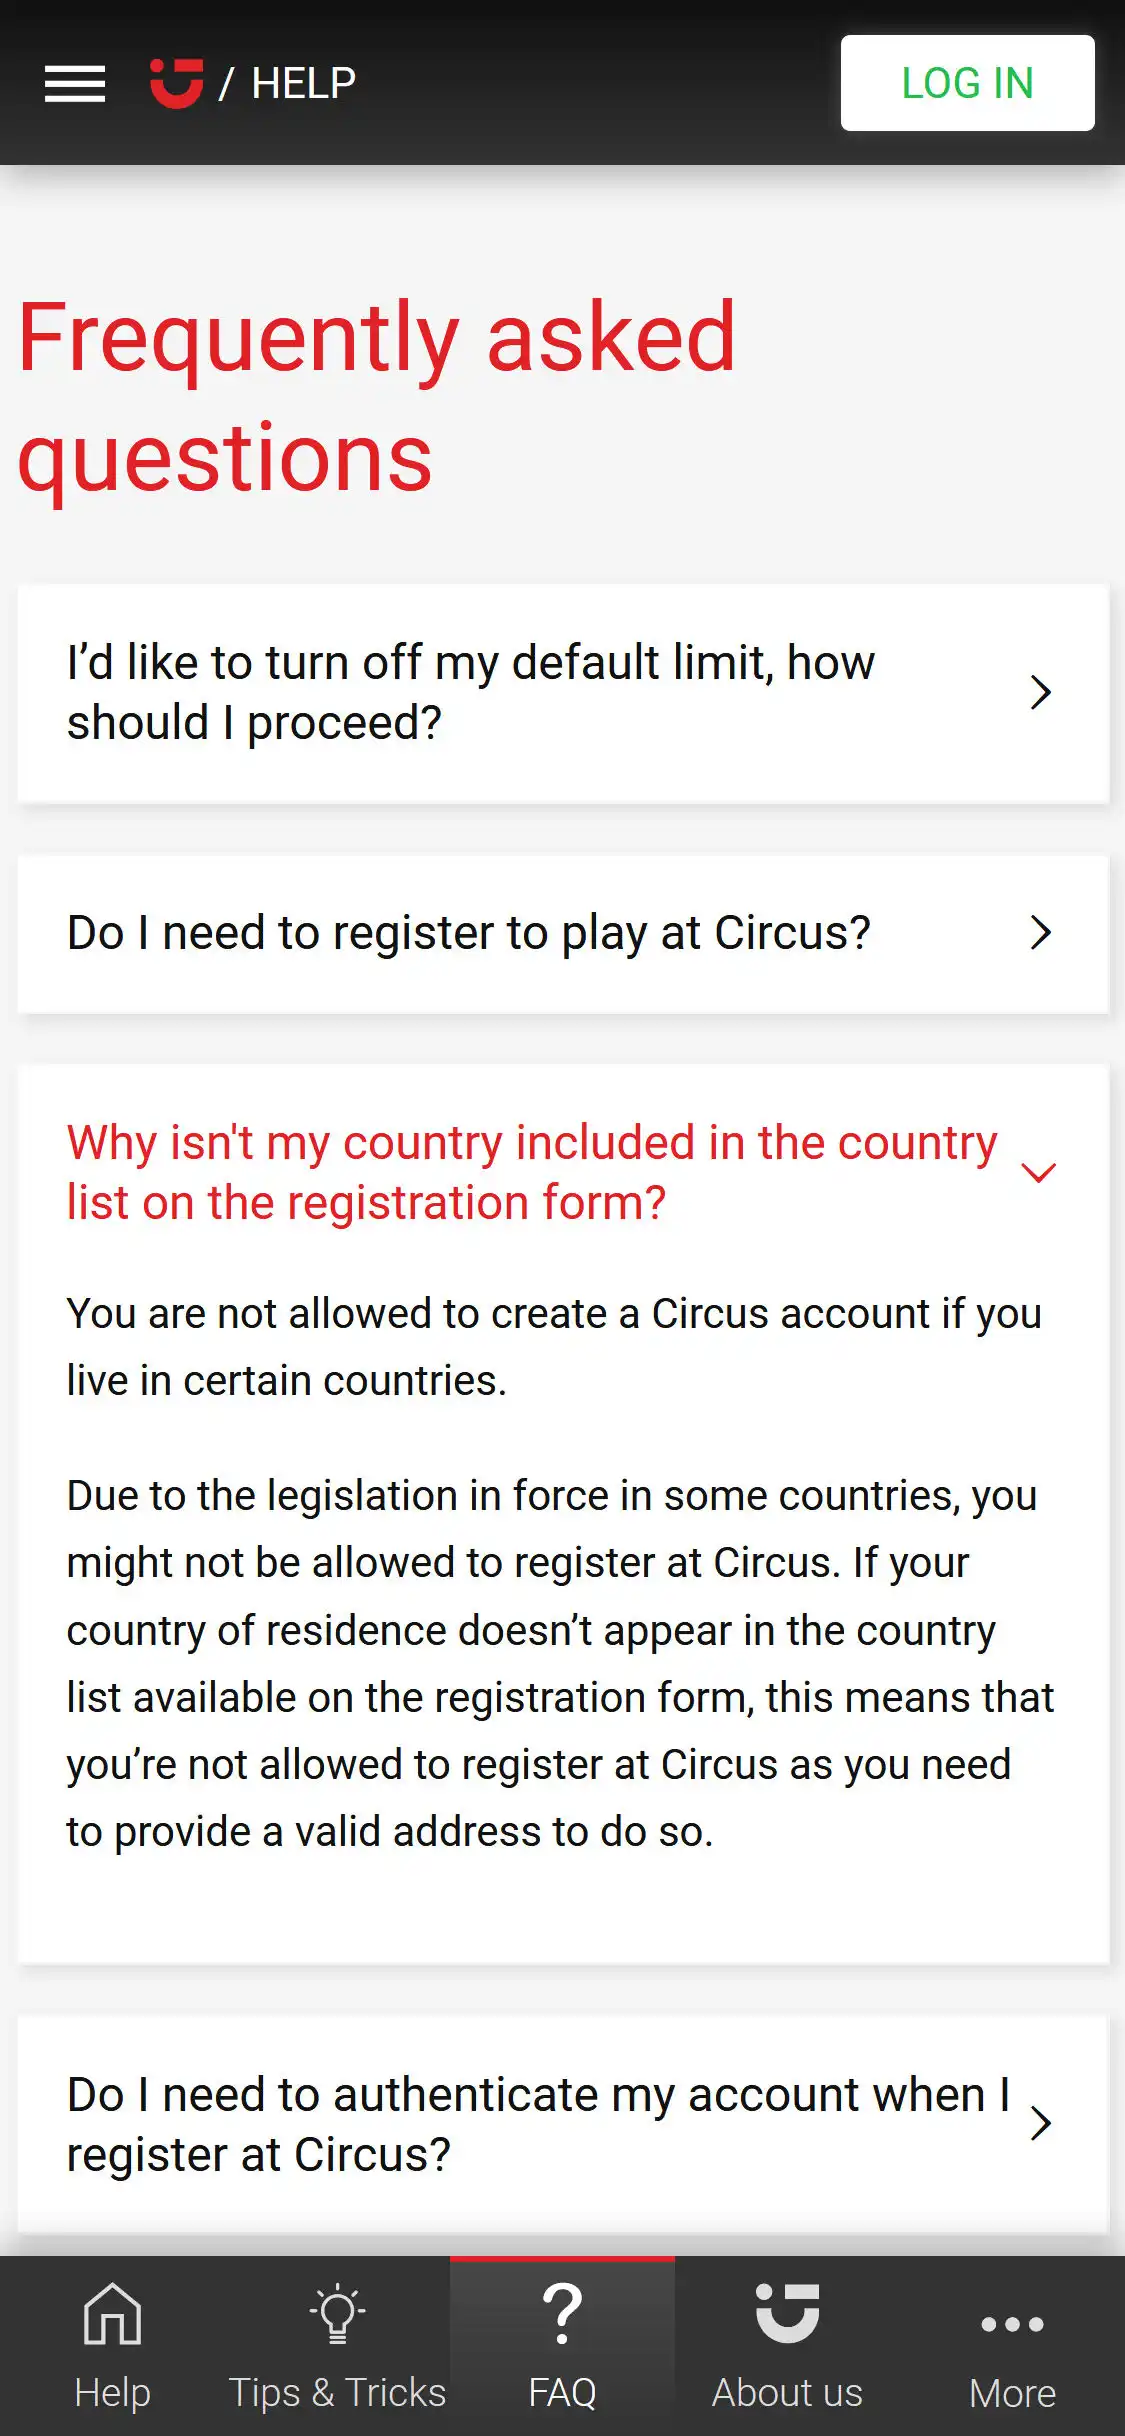Viewport: 1125px width, 2436px height.
Task: Go to the About us tab label
Action: point(787,2393)
